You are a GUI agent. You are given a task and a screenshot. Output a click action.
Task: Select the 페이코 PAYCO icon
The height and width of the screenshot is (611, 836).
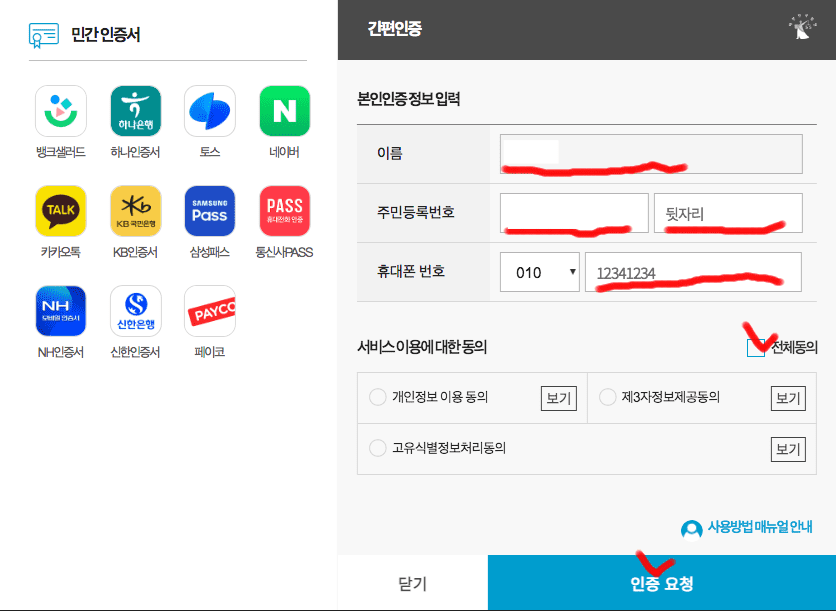tap(210, 311)
